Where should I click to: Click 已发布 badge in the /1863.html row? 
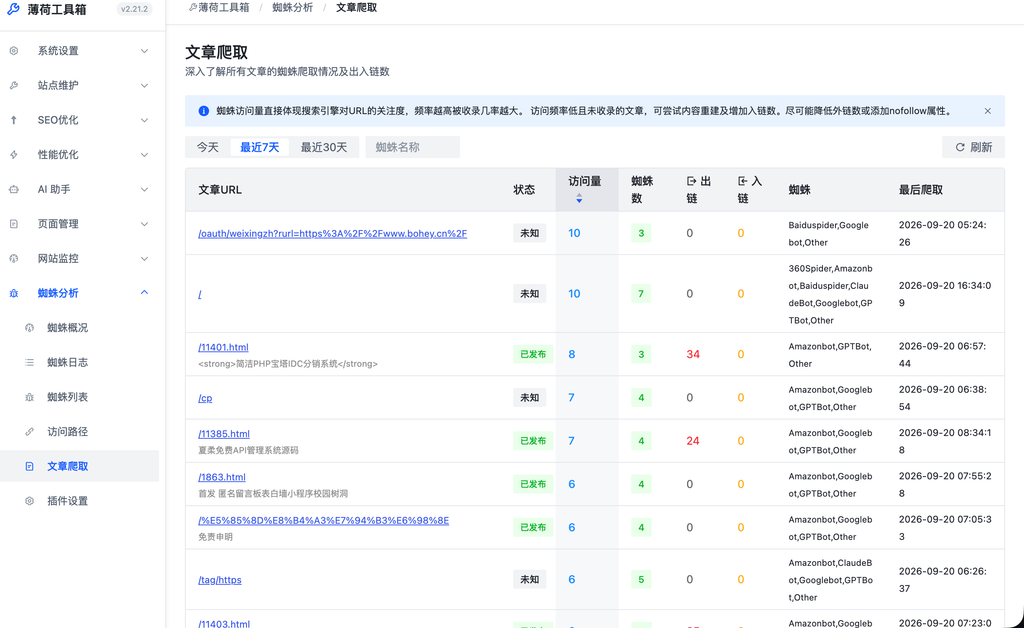point(533,484)
